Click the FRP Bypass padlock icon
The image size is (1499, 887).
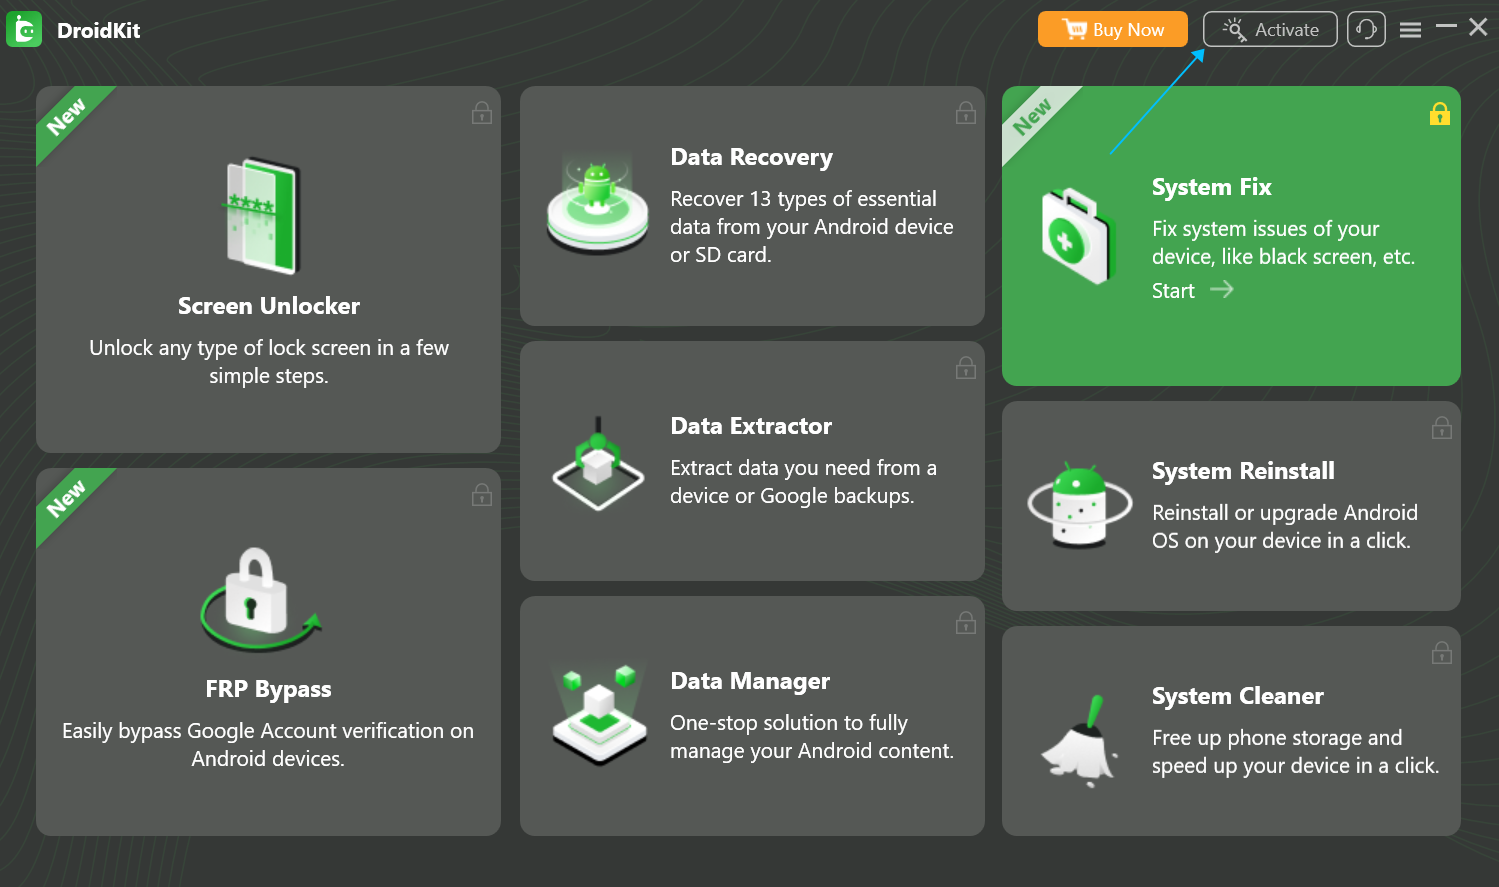(260, 598)
